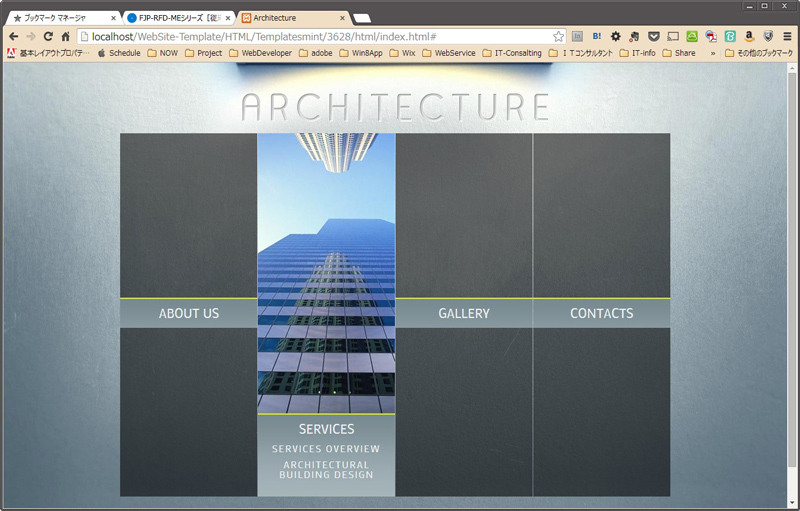
Task: Click the ARCHITECTURE logo title
Action: click(x=395, y=107)
